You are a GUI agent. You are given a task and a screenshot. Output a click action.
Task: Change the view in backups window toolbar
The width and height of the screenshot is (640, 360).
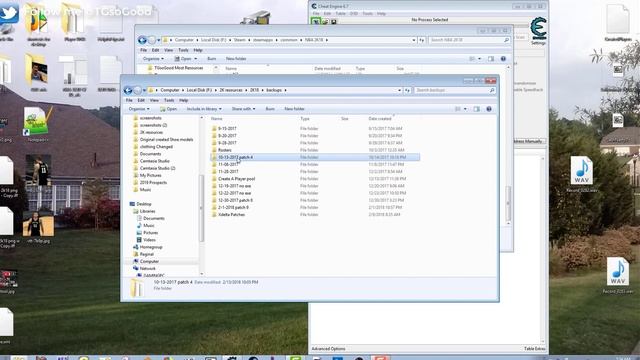[458, 109]
